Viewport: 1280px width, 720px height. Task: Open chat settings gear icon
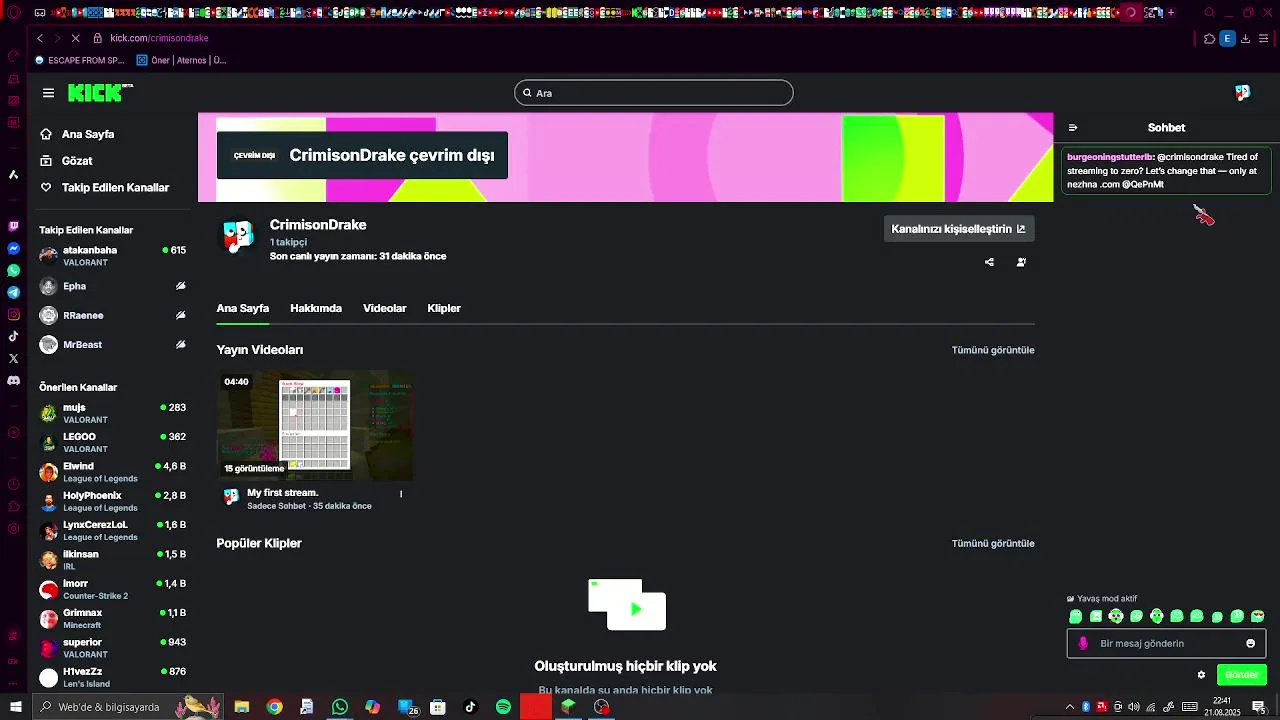tap(1201, 675)
